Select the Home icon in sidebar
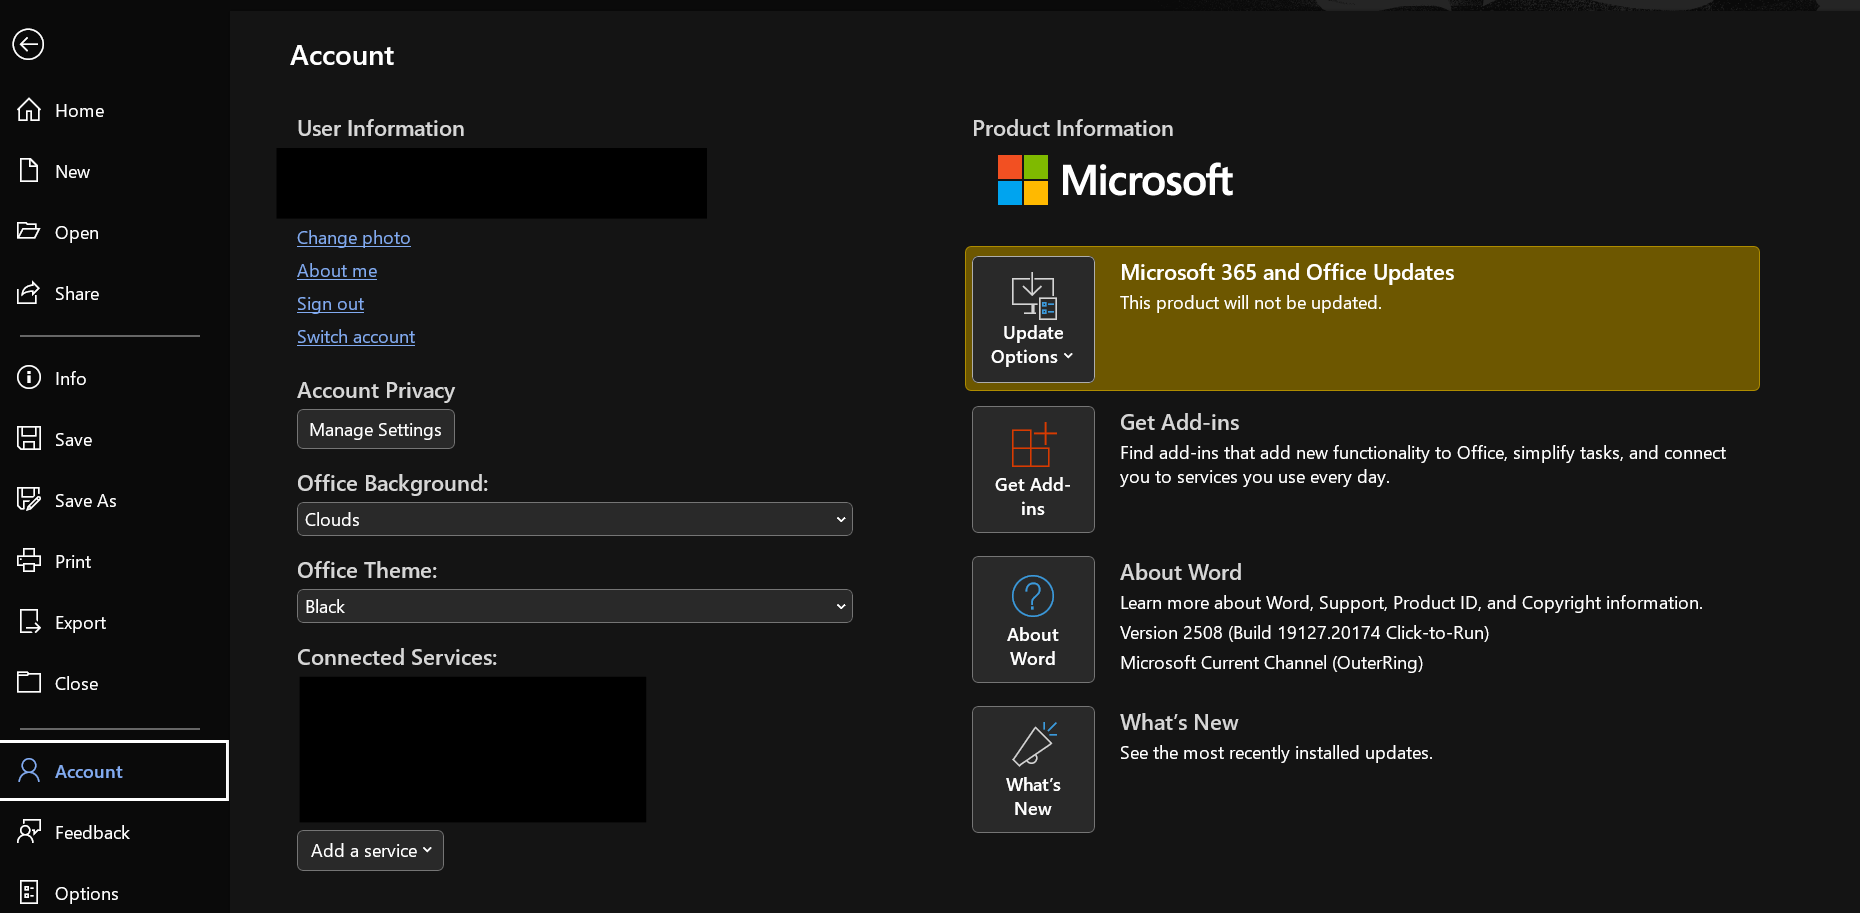This screenshot has width=1860, height=913. click(30, 110)
